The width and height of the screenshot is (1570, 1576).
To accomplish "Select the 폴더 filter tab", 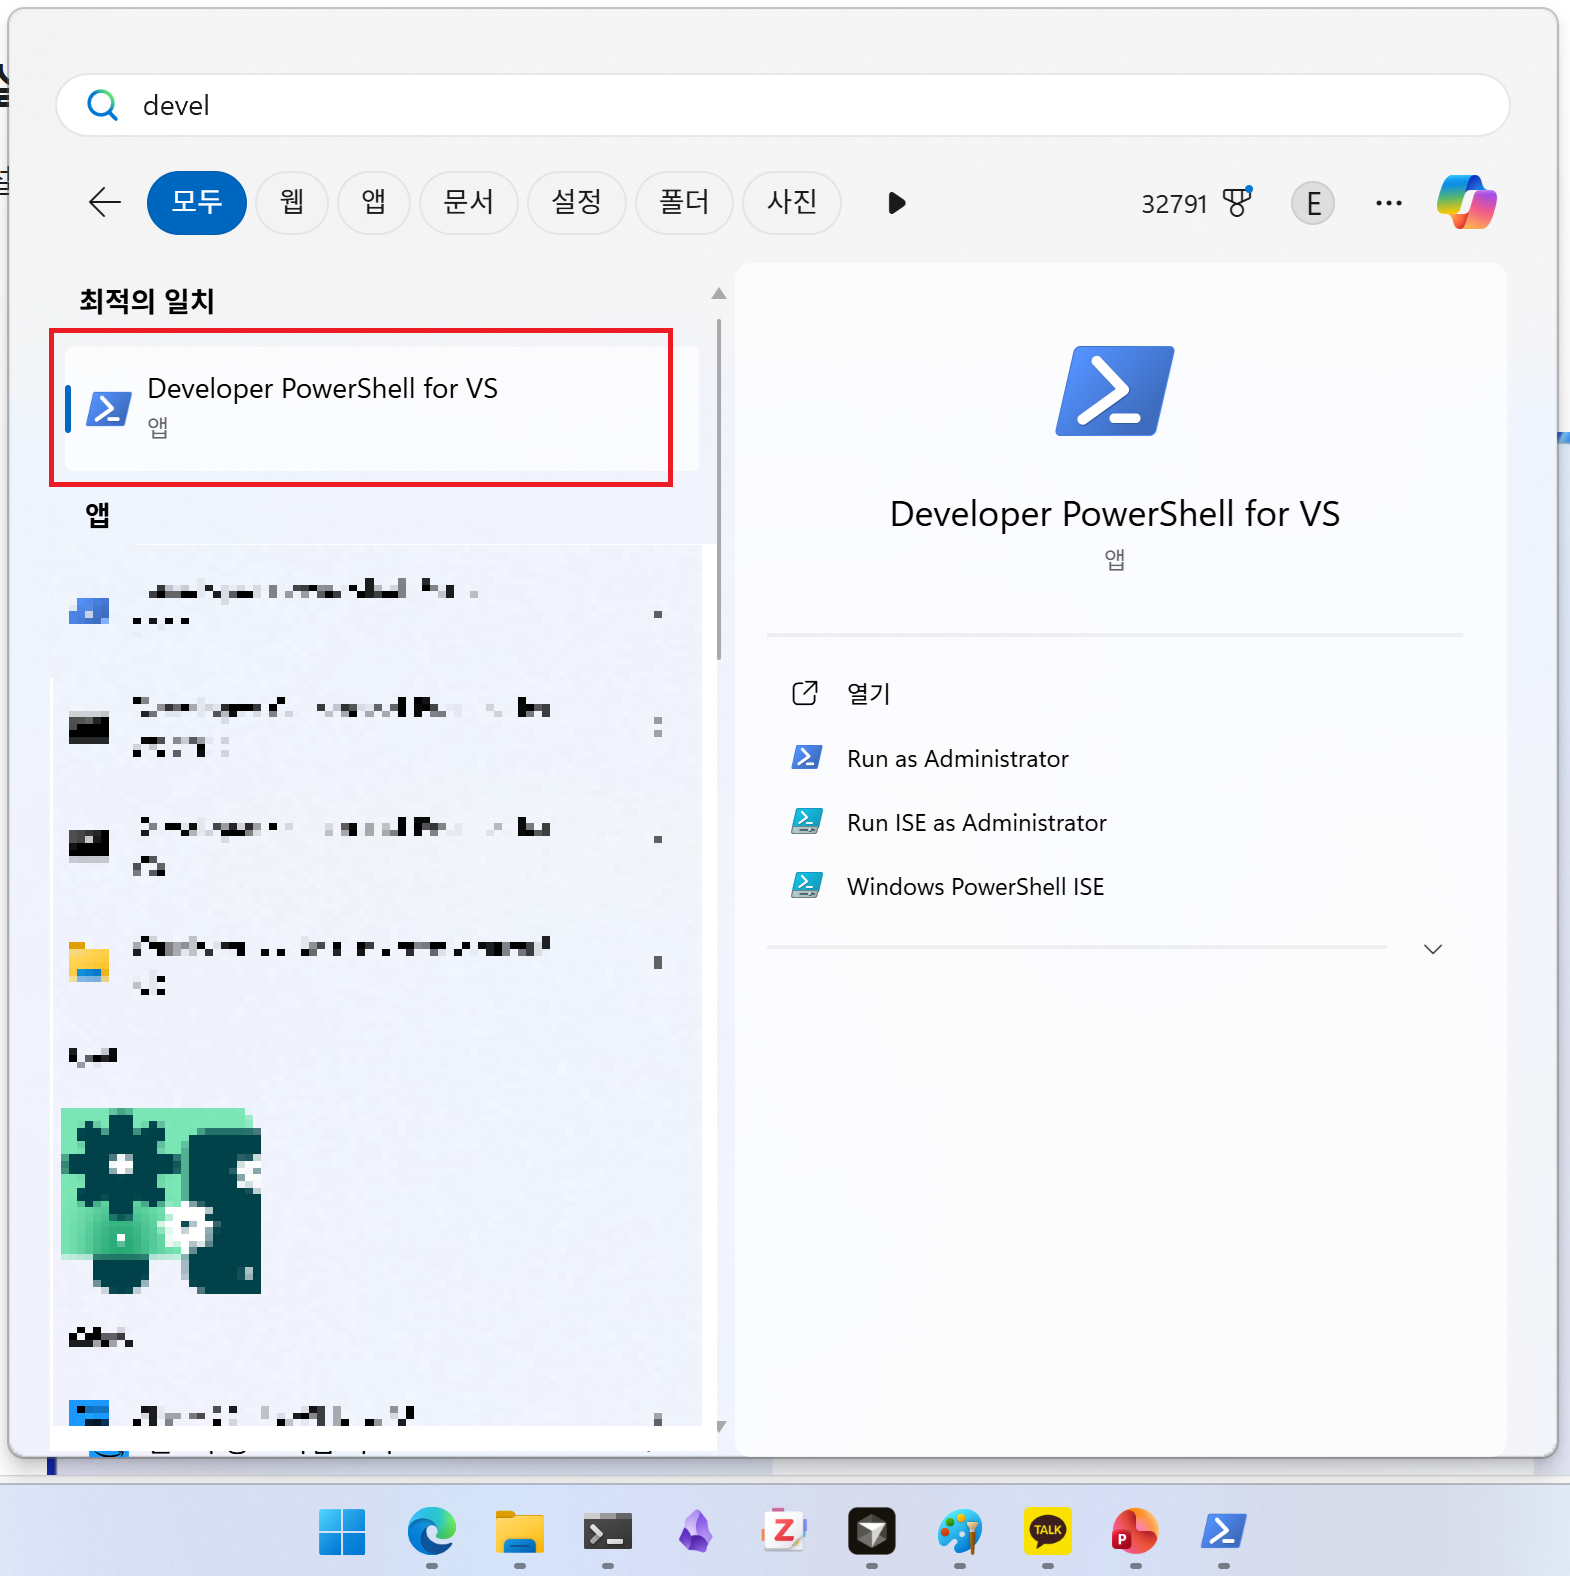I will (x=684, y=202).
